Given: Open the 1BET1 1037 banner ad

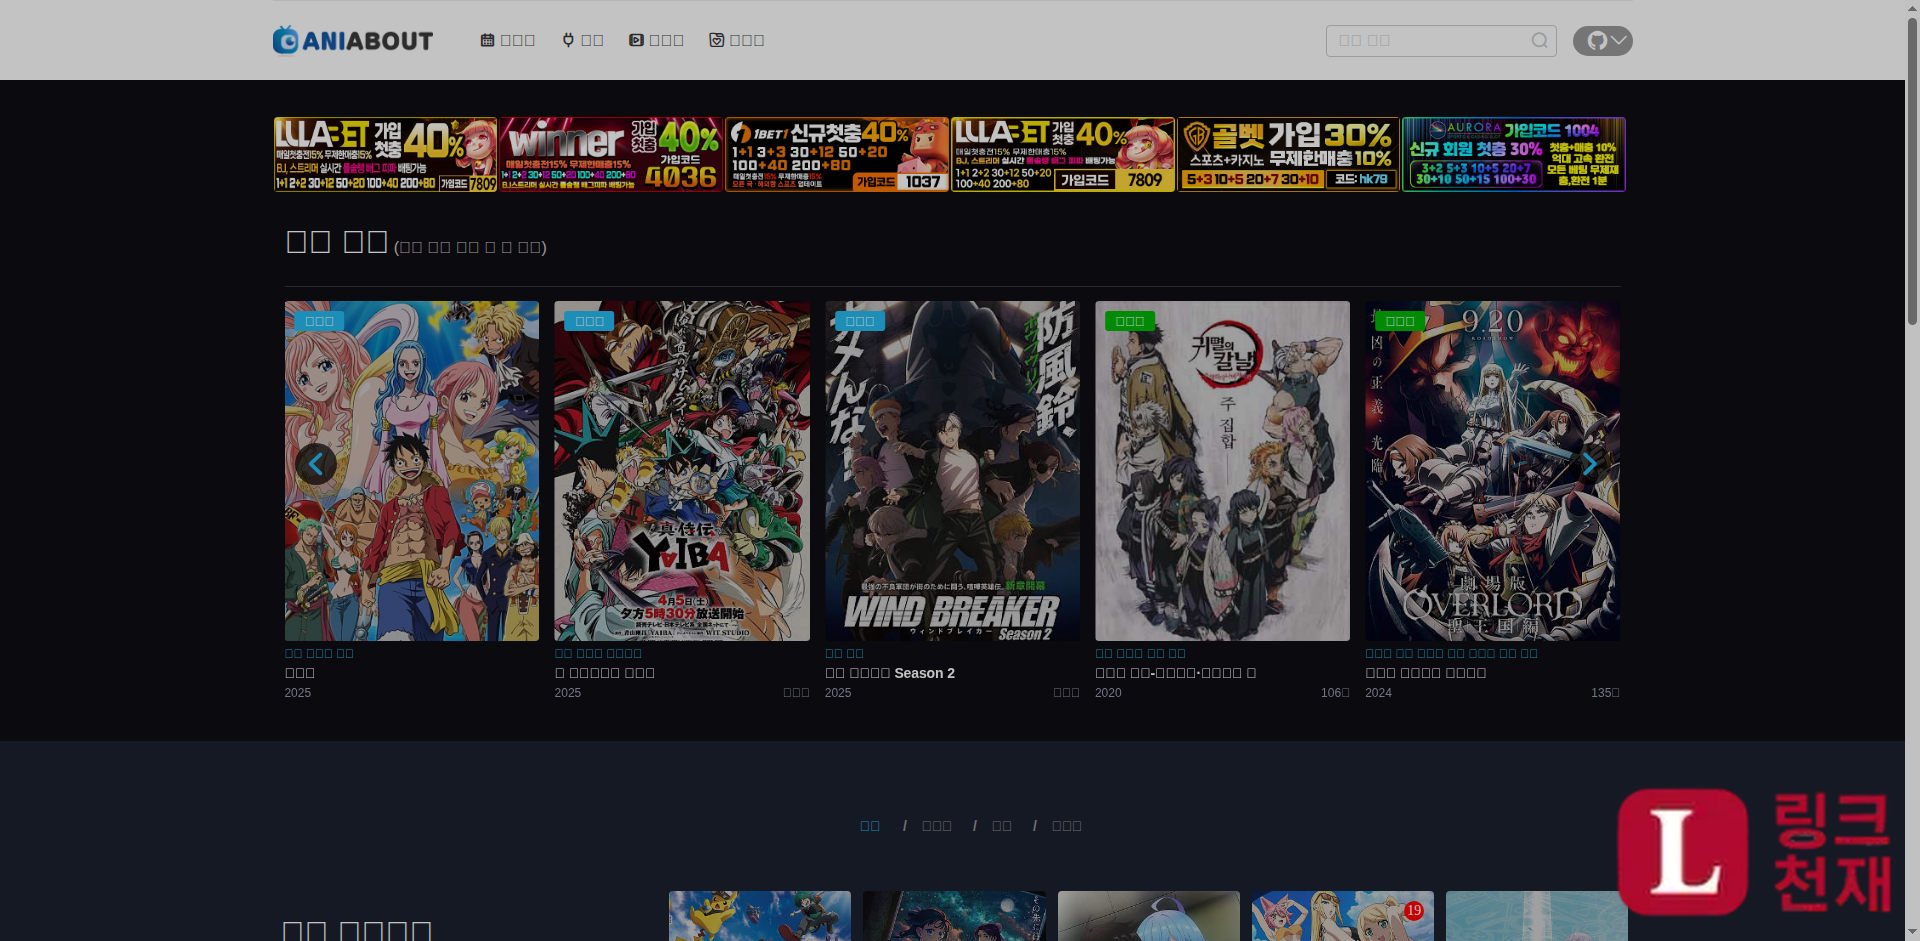Looking at the screenshot, I should point(837,155).
